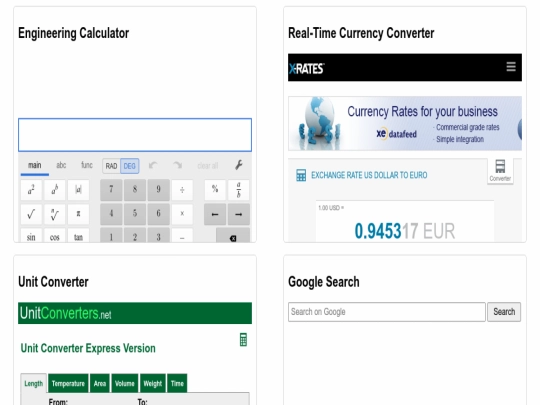Switch calculator to RAD mode

tap(111, 166)
